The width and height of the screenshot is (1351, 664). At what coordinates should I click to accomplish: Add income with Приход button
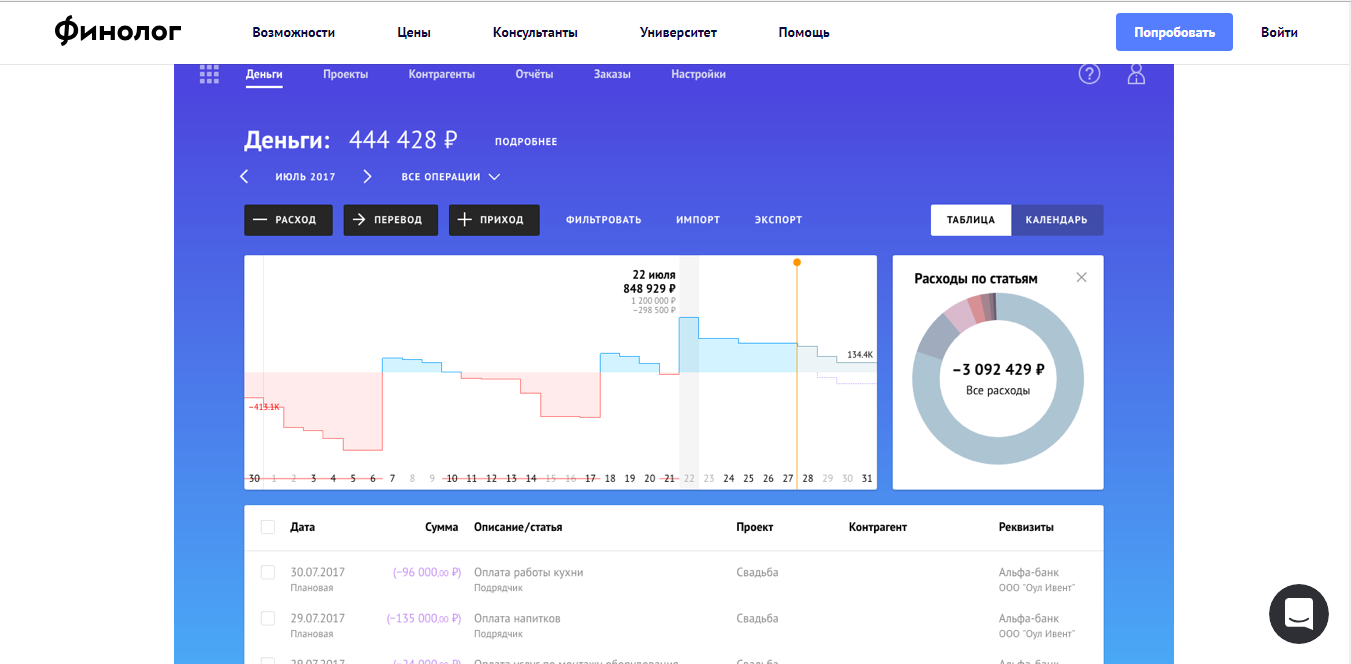(x=494, y=220)
